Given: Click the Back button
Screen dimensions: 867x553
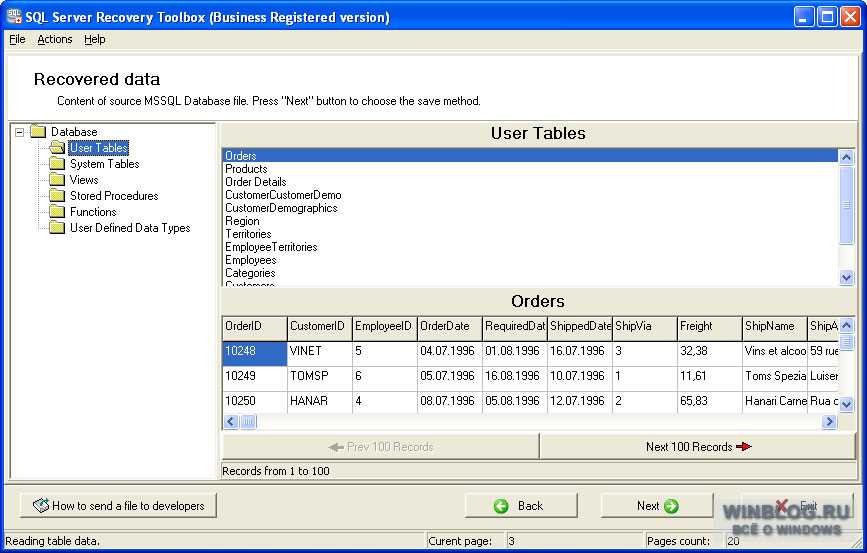Looking at the screenshot, I should click(521, 505).
